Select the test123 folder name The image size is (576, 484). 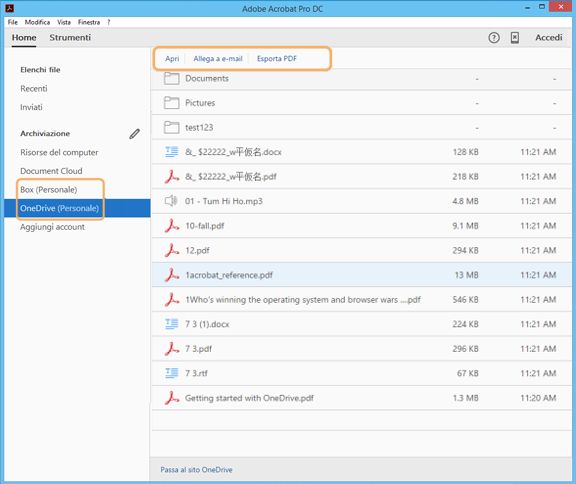click(199, 127)
